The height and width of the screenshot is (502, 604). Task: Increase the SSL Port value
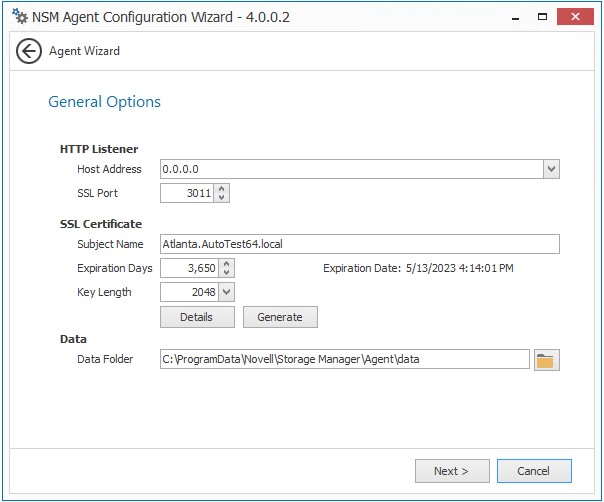[x=222, y=188]
